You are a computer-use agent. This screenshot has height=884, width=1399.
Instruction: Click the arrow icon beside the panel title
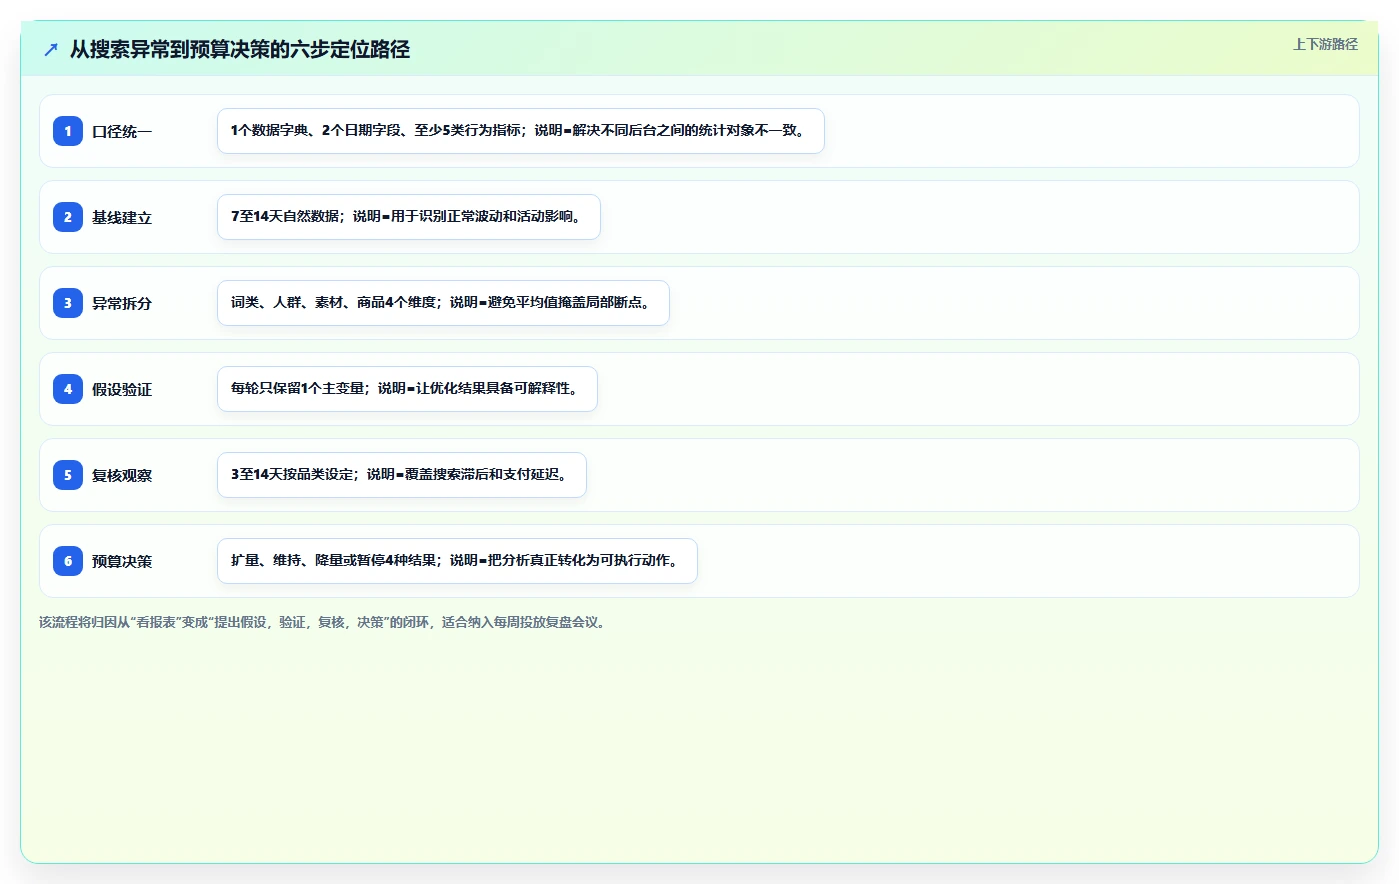[51, 49]
